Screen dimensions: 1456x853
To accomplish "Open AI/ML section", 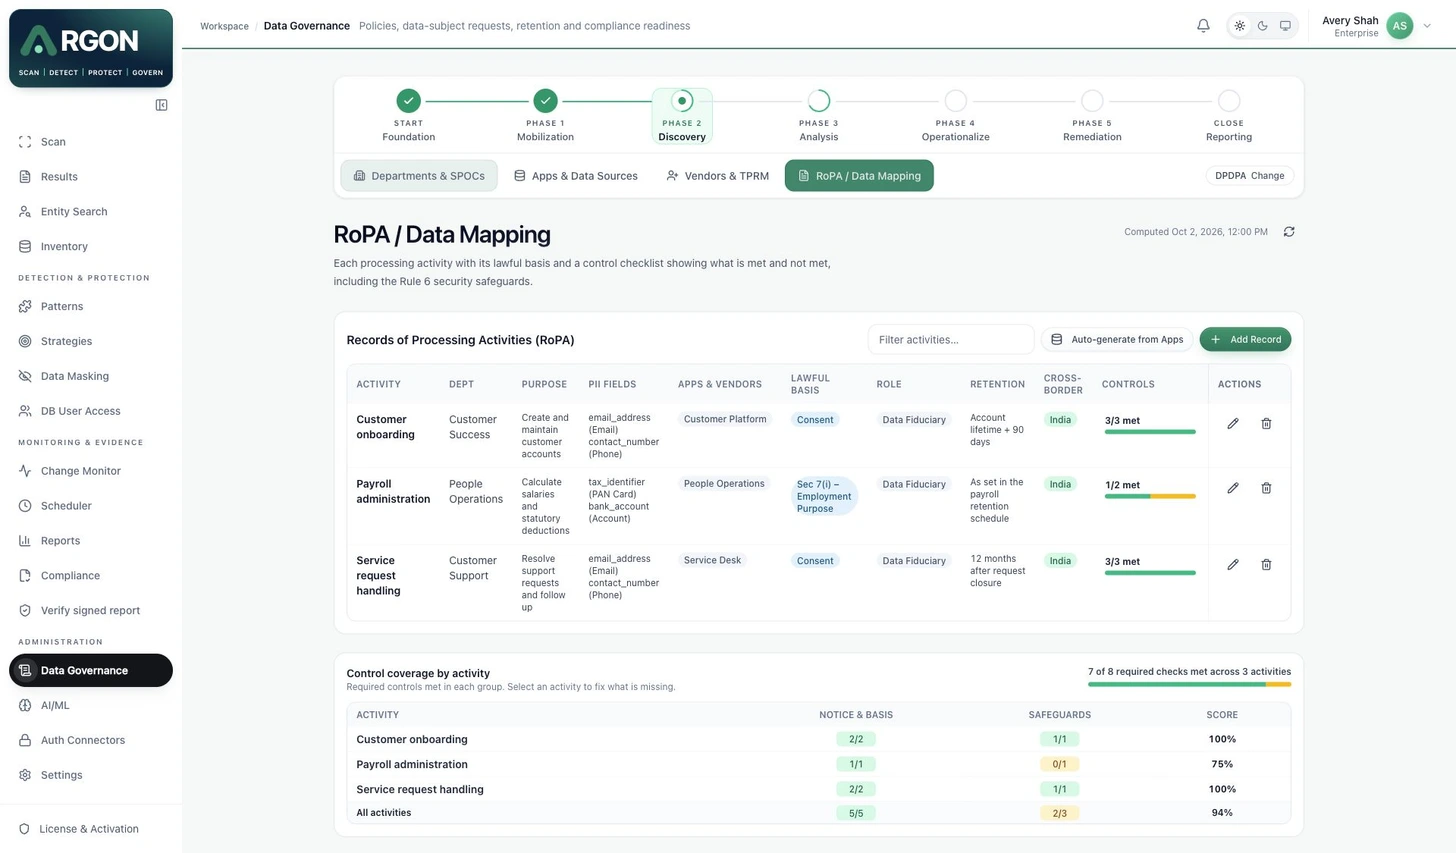I will pos(91,705).
